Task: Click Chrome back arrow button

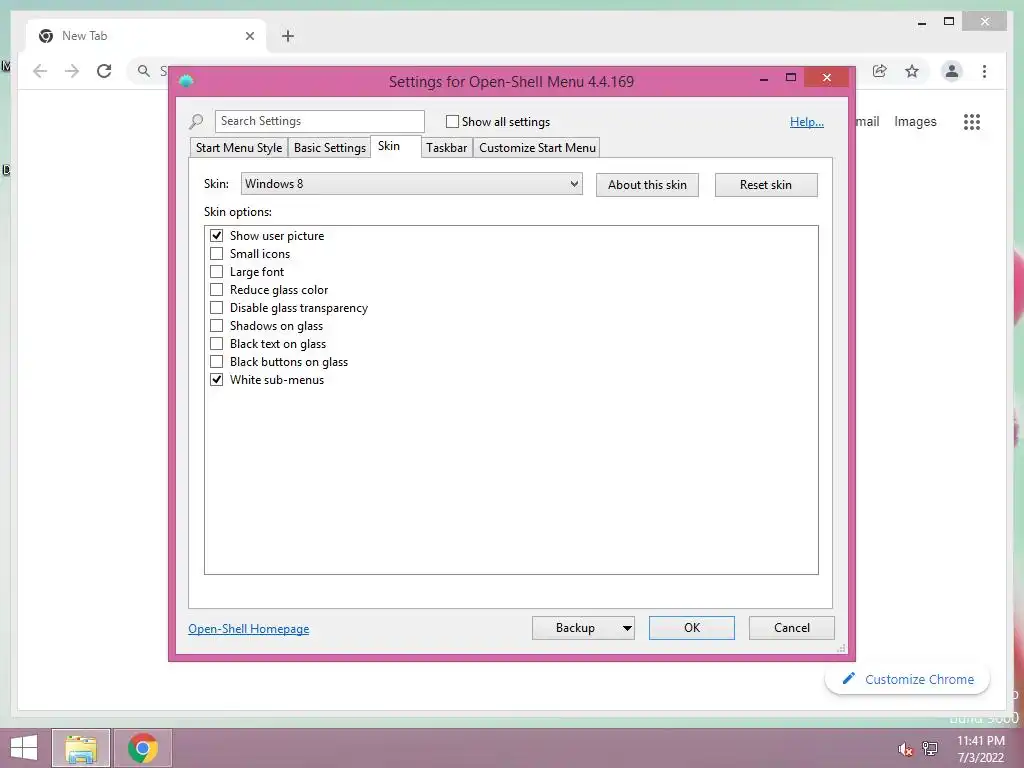Action: click(x=40, y=71)
